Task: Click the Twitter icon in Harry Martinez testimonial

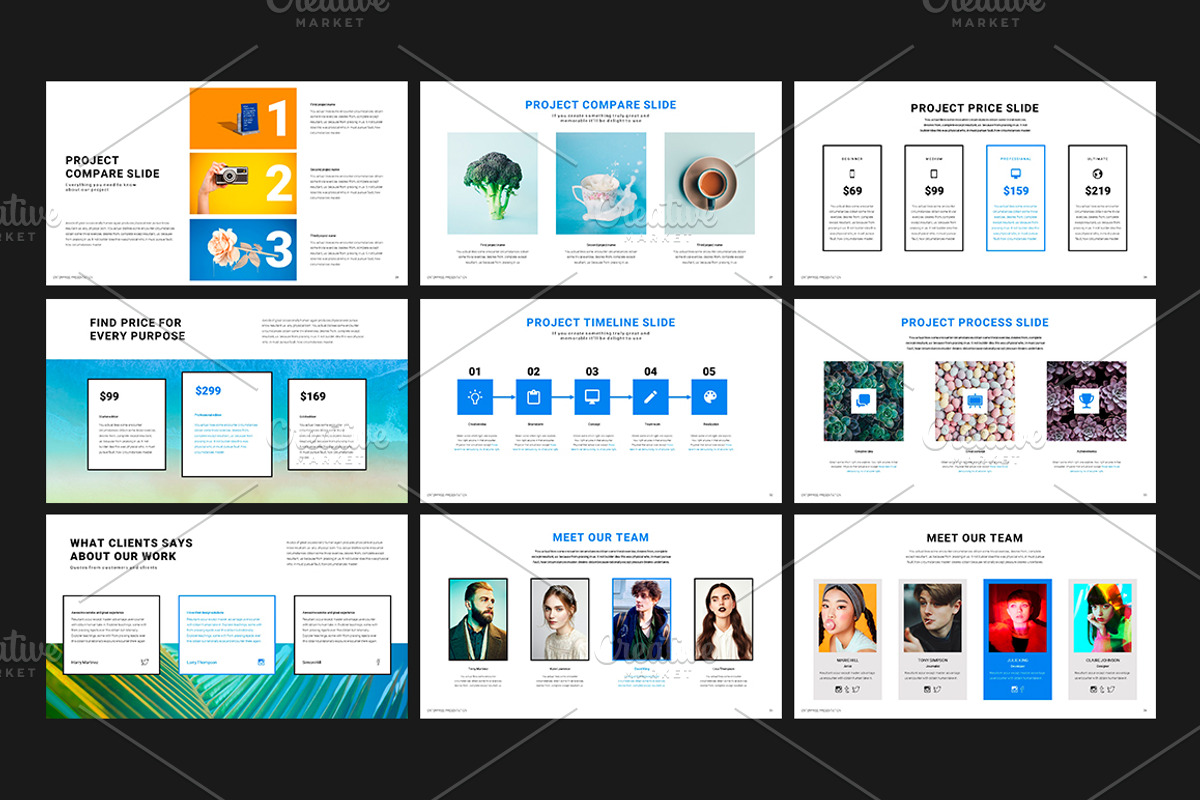Action: coord(145,662)
